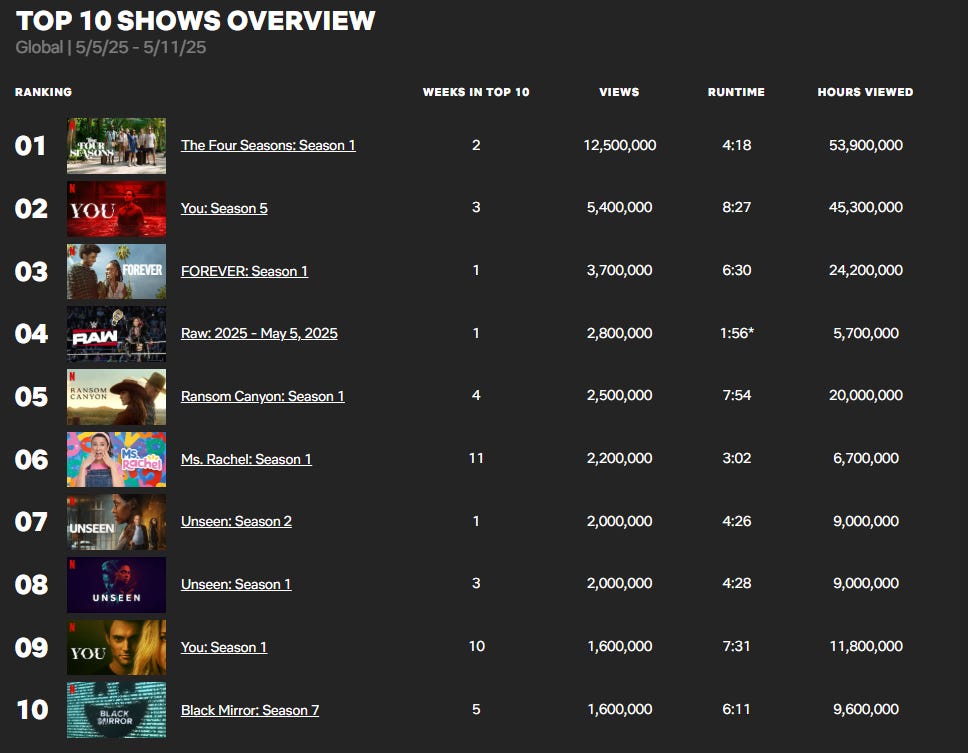Click the 7:31 runtime value
Screen dimensions: 968x753
click(x=736, y=646)
